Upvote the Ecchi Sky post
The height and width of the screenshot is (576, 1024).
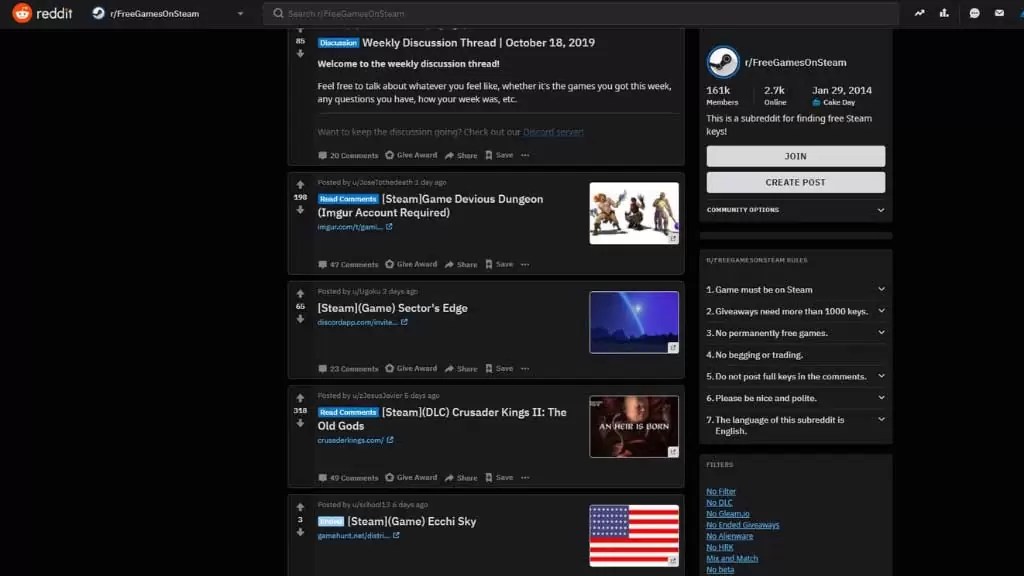(x=300, y=507)
